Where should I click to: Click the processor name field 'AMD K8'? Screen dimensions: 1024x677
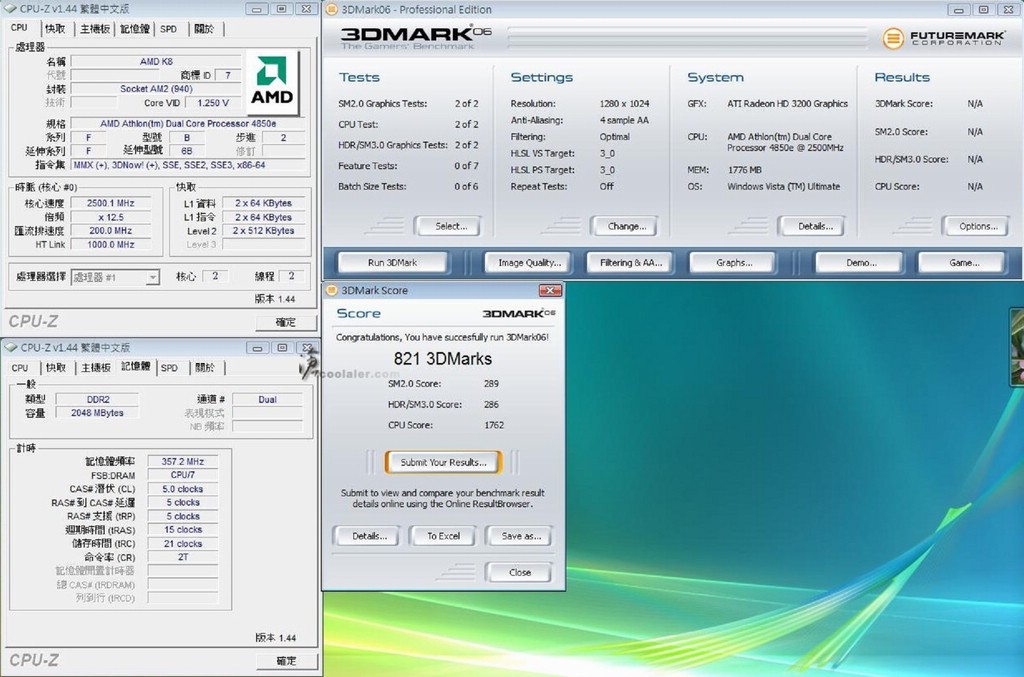coord(156,61)
